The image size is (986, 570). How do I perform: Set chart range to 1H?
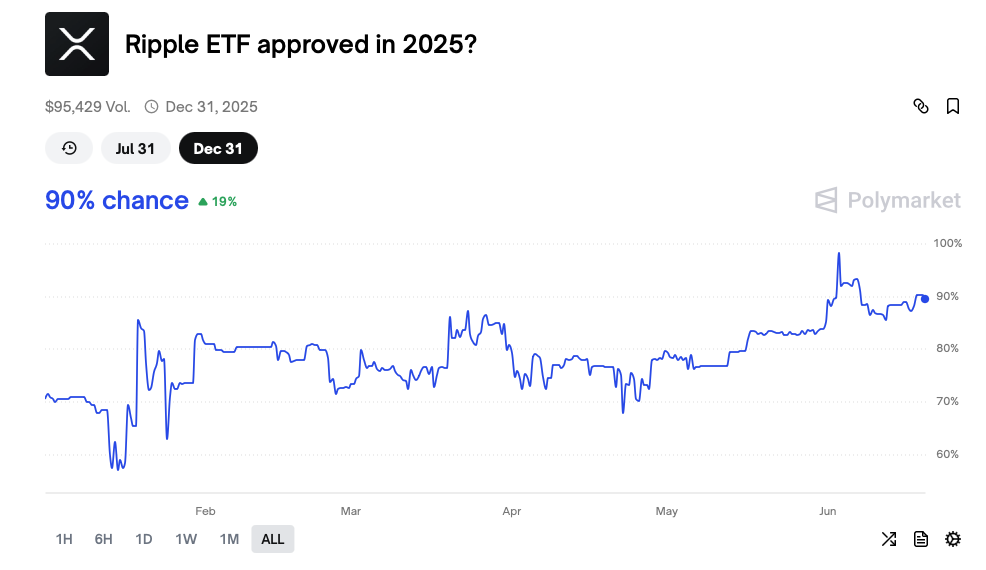[64, 539]
